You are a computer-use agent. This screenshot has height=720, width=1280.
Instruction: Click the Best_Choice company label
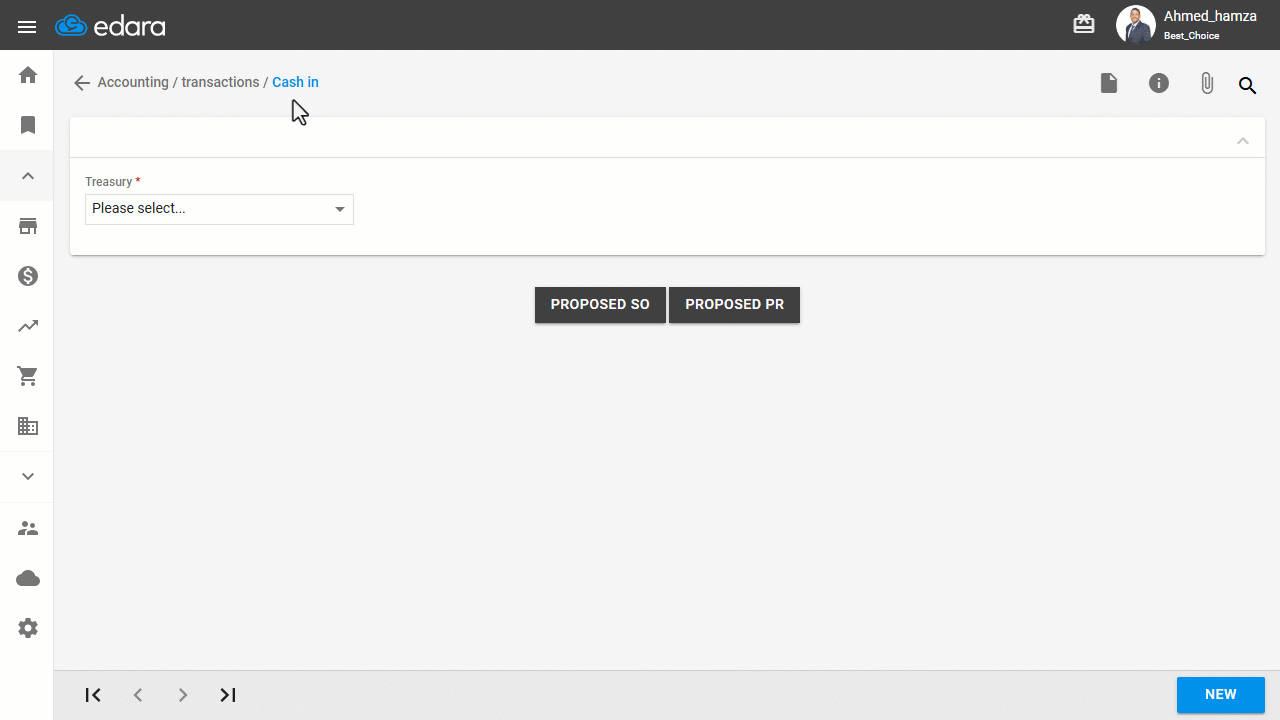point(1191,36)
